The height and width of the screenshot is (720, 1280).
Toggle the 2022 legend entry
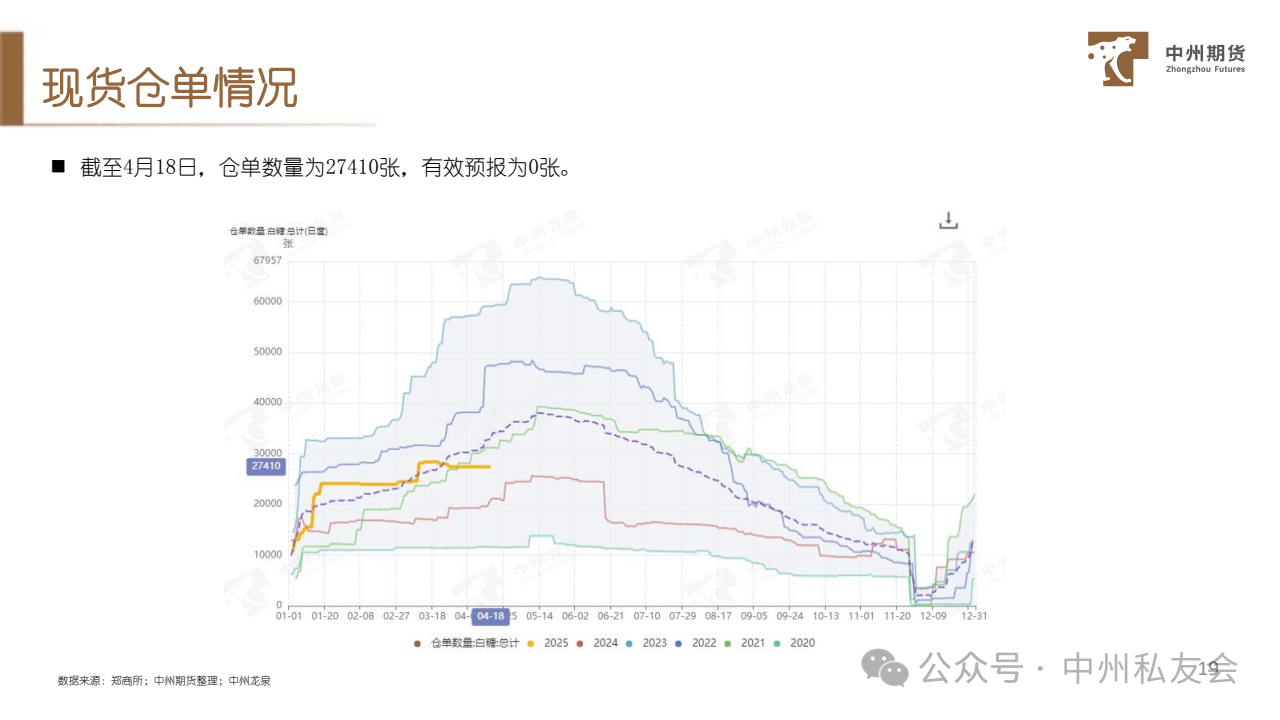tap(695, 643)
